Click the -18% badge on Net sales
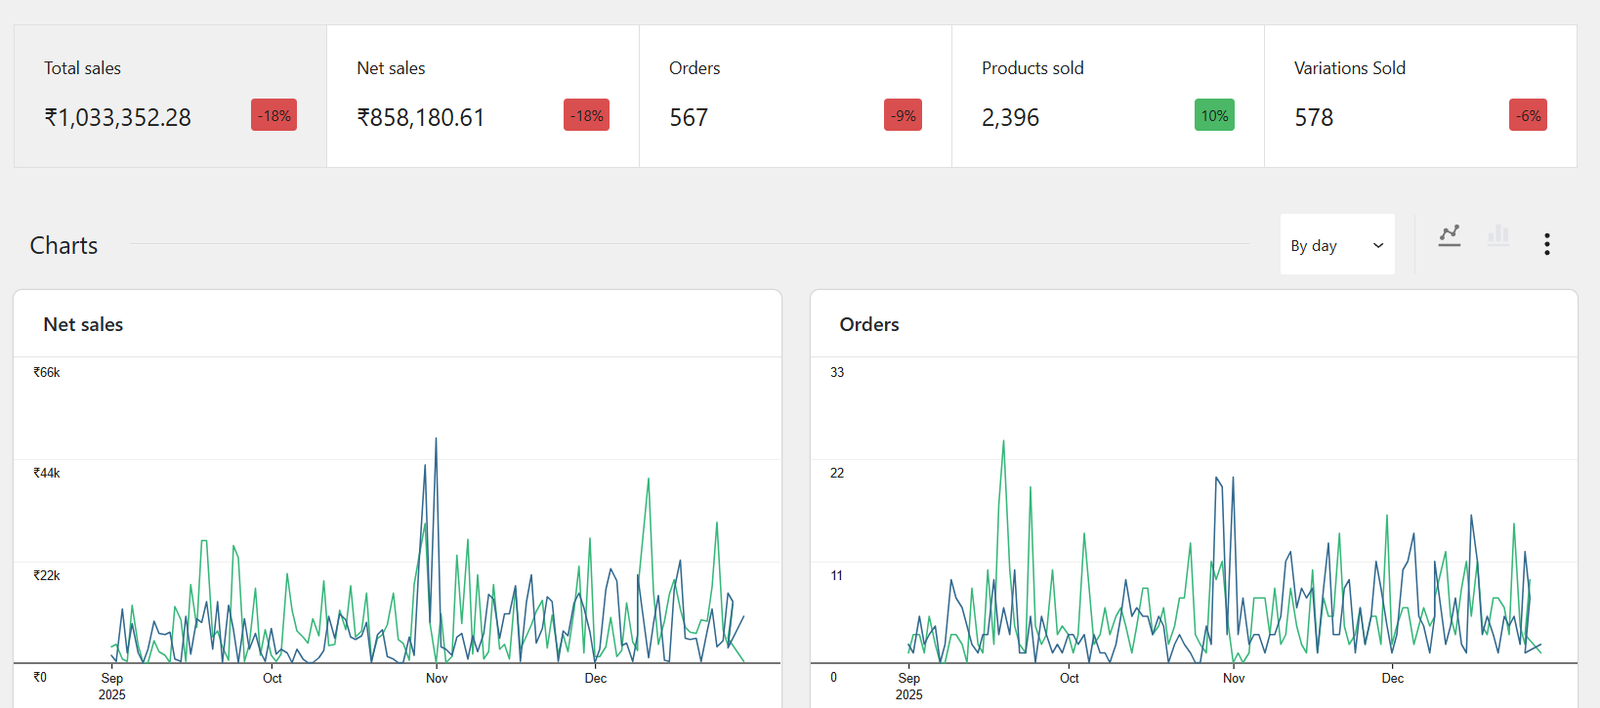1600x708 pixels. pos(587,116)
